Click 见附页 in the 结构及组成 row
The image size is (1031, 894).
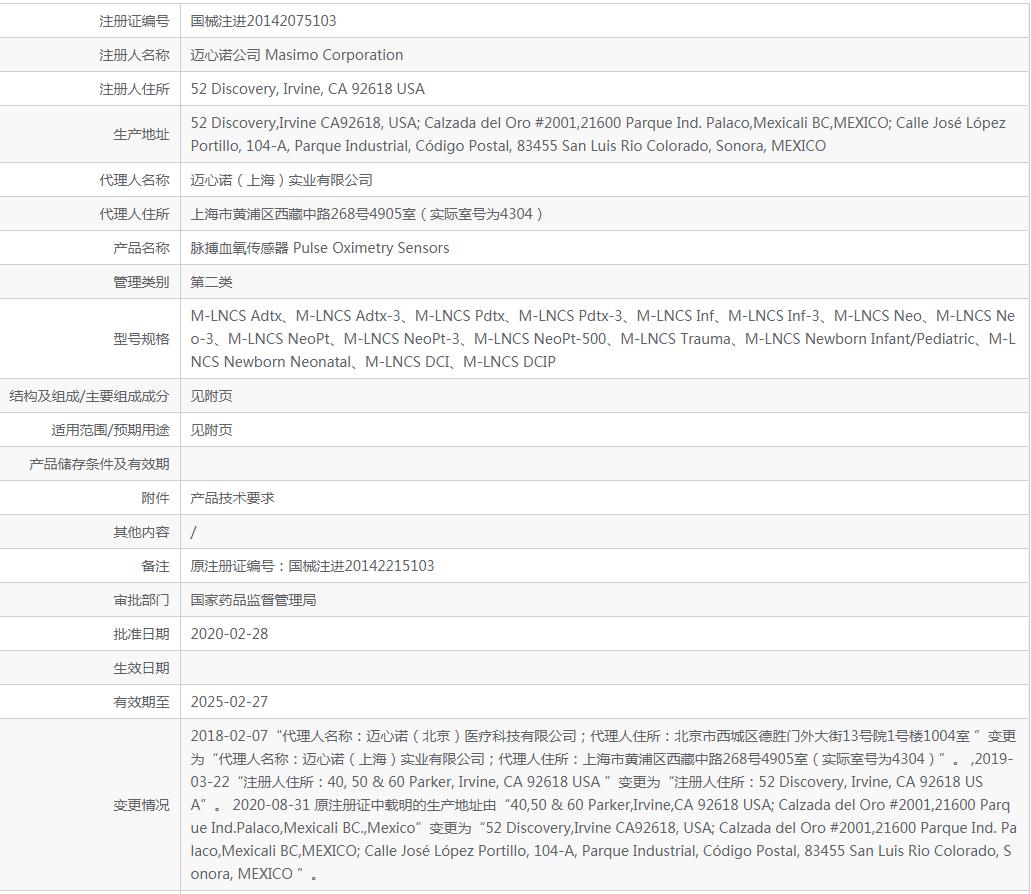point(211,396)
